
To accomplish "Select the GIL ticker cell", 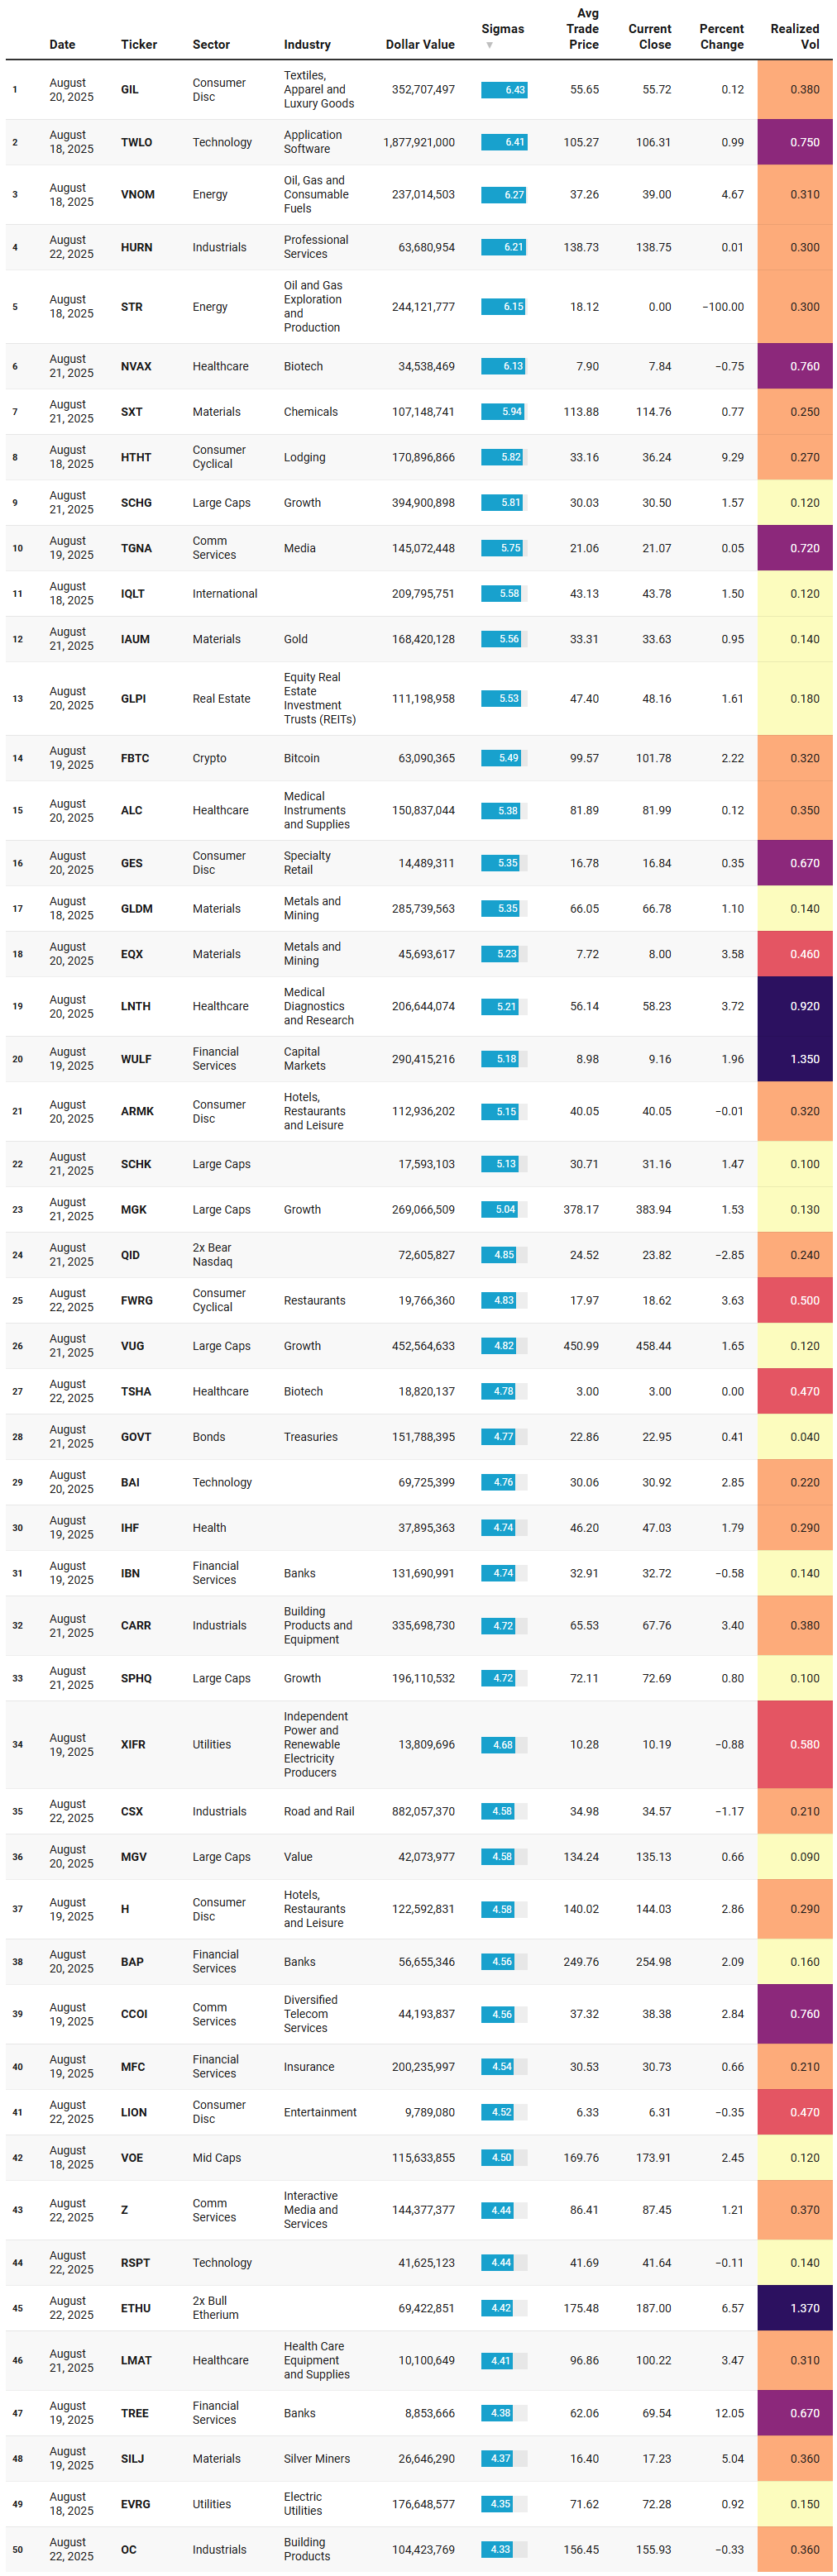I will pos(130,90).
